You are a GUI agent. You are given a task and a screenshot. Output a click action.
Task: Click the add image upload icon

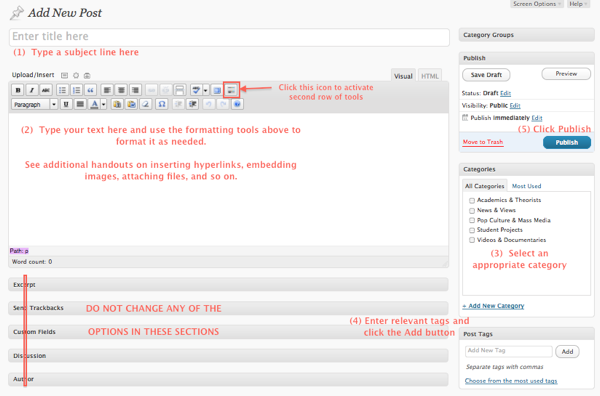[64, 75]
